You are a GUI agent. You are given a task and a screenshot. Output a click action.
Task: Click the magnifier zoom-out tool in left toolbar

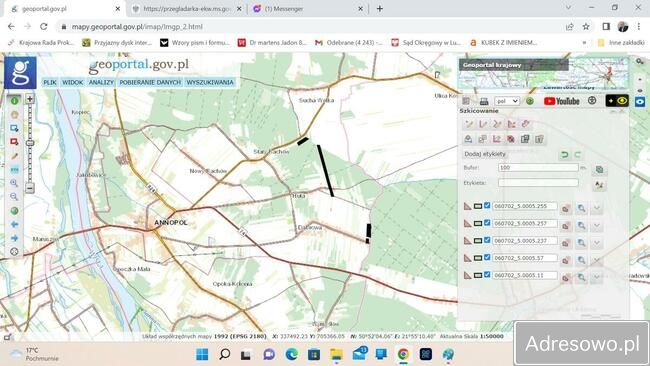click(15, 196)
